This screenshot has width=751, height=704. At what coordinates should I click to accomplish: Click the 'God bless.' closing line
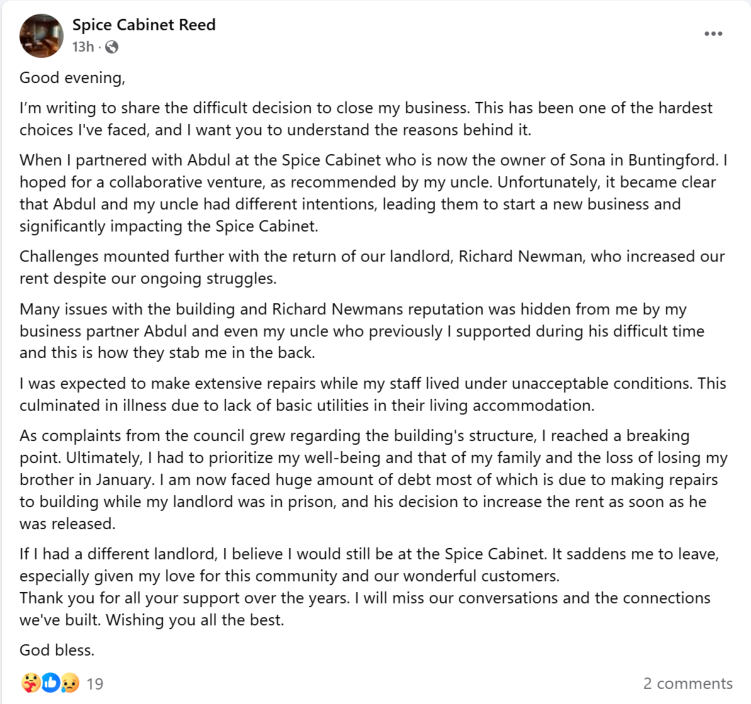(57, 650)
